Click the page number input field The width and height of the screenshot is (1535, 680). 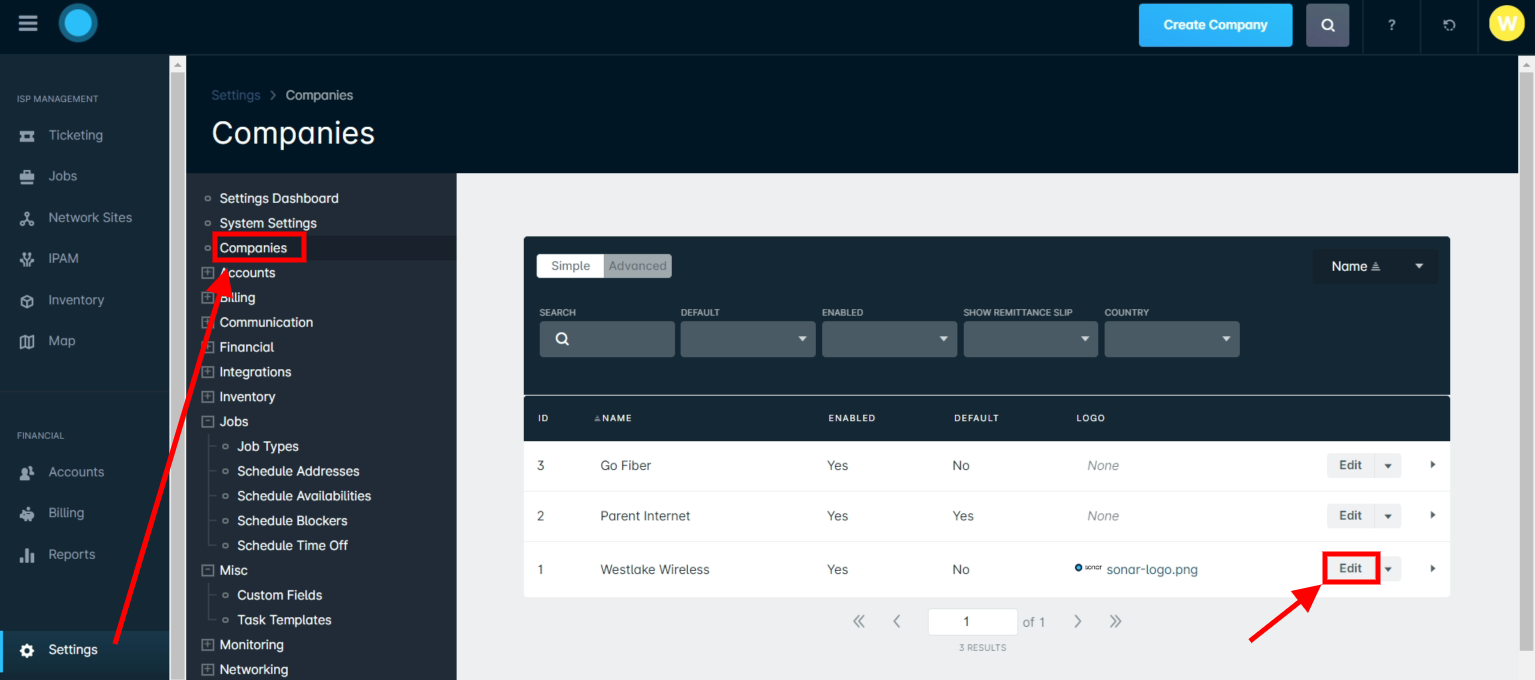tap(972, 622)
